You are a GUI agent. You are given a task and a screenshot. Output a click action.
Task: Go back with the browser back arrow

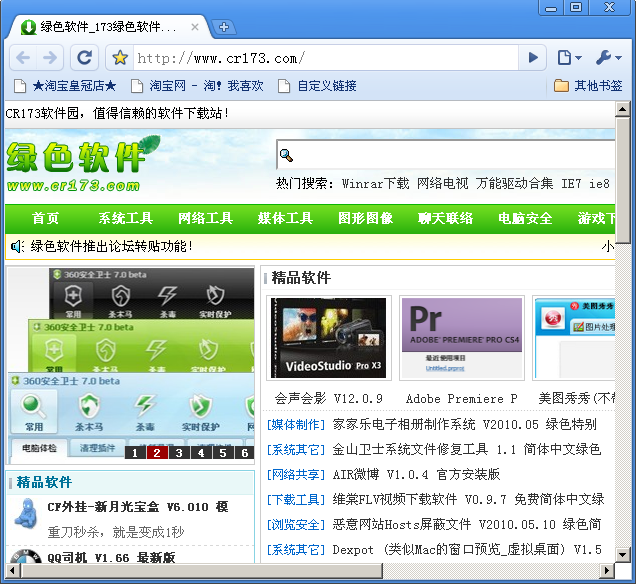click(x=23, y=58)
